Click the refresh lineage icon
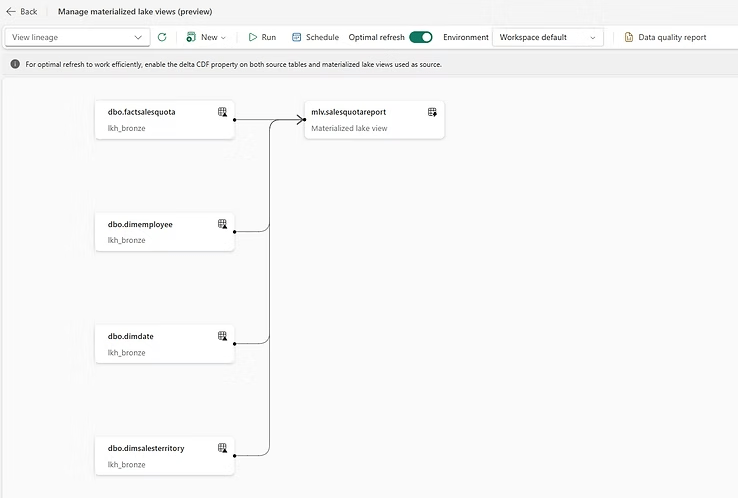This screenshot has height=498, width=738. pos(162,37)
